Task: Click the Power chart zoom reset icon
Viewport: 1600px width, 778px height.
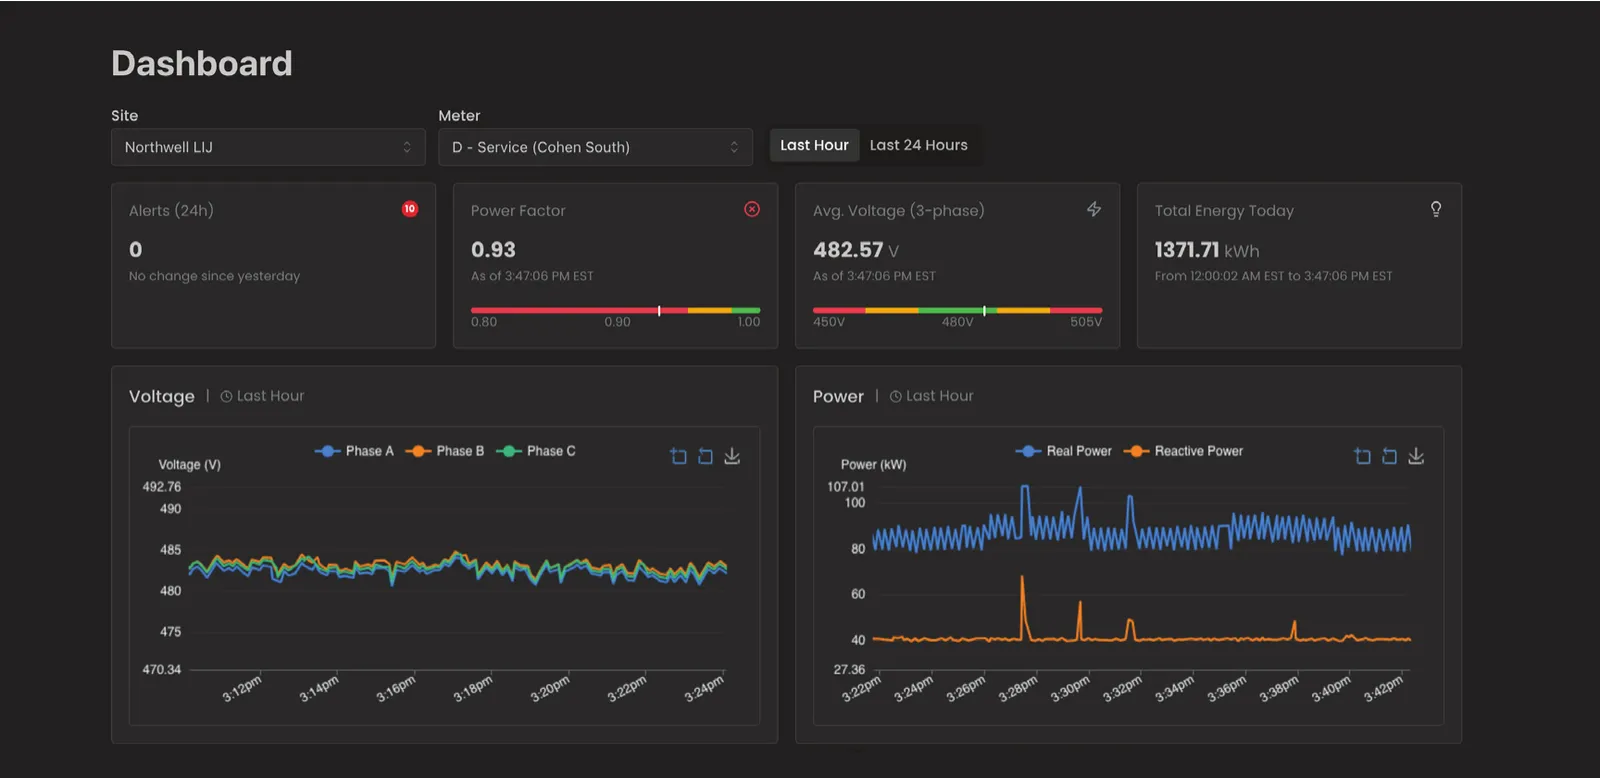Action: tap(1389, 456)
